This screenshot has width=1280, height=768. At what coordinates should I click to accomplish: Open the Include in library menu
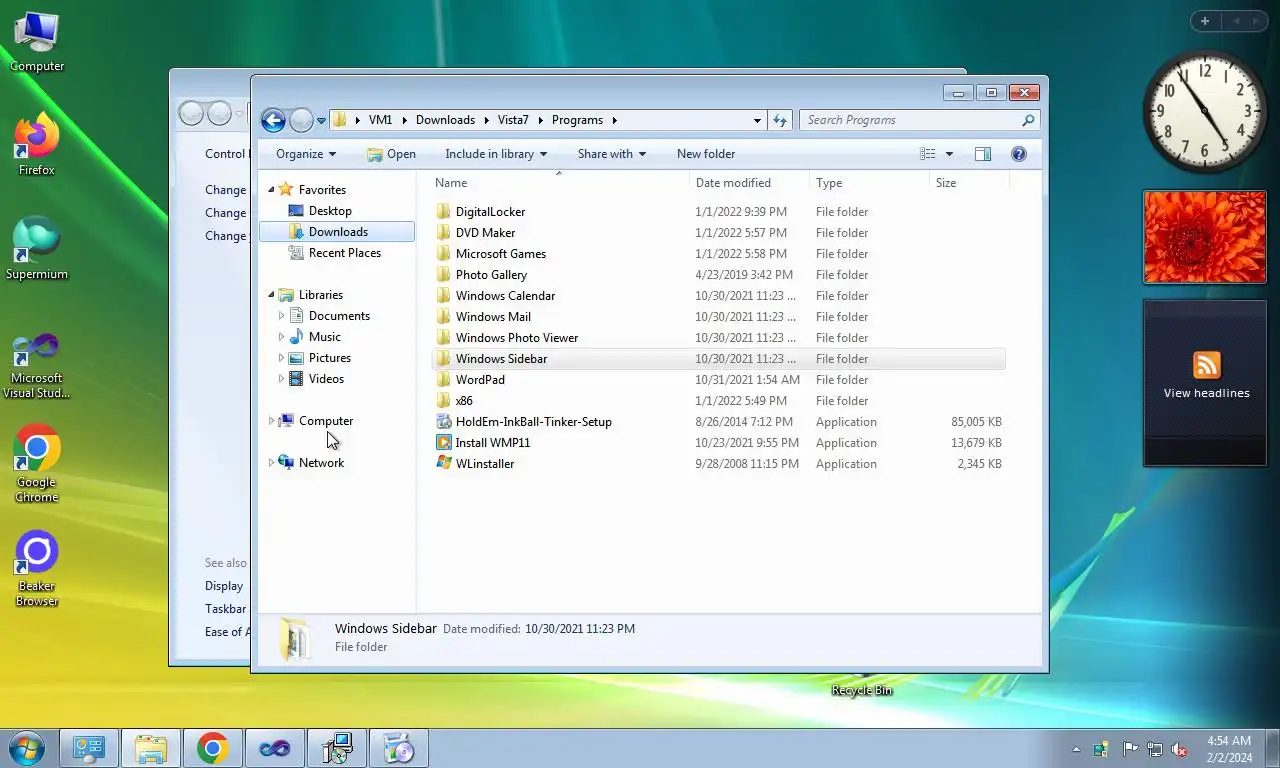tap(496, 154)
